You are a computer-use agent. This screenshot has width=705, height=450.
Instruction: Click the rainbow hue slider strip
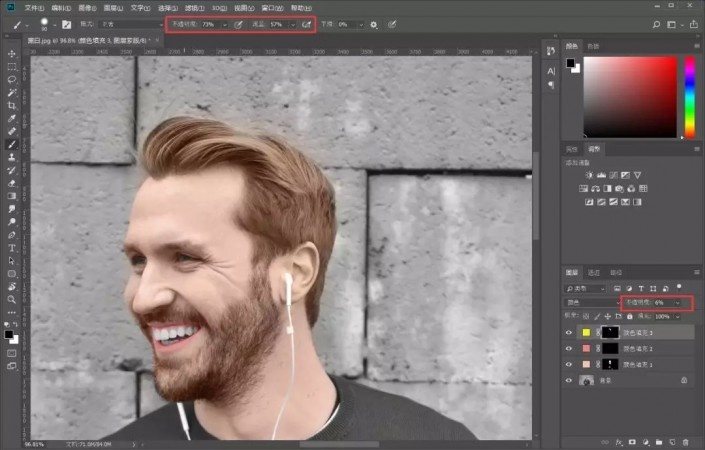point(690,95)
